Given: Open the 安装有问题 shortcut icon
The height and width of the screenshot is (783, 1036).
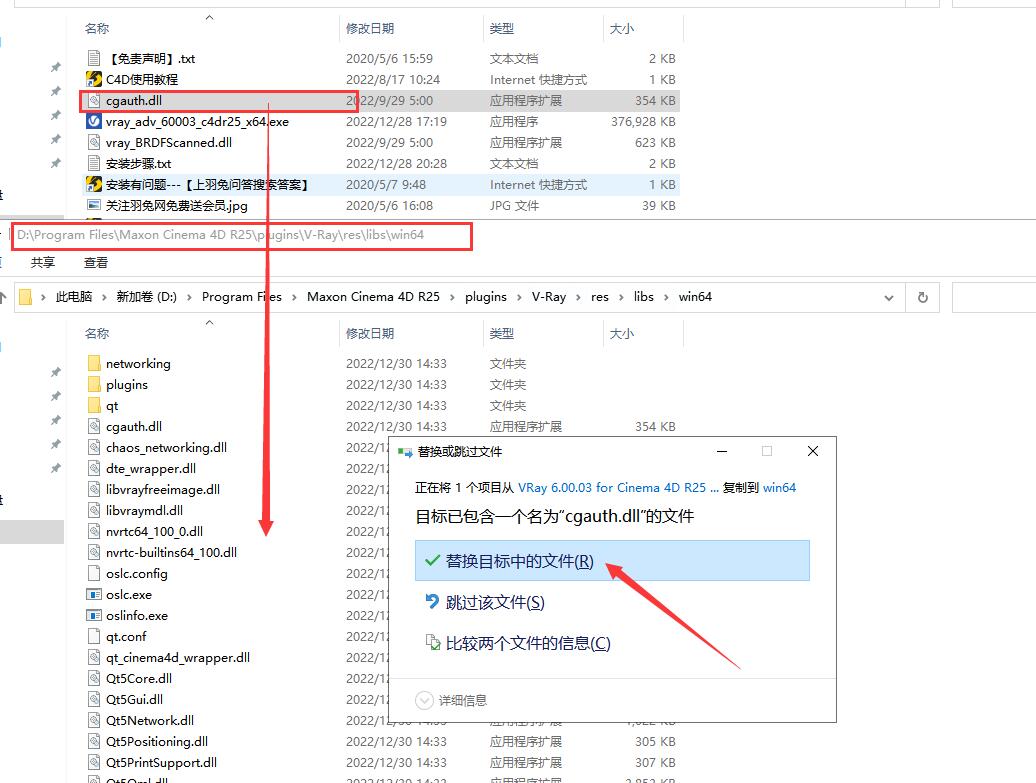Looking at the screenshot, I should pyautogui.click(x=94, y=184).
